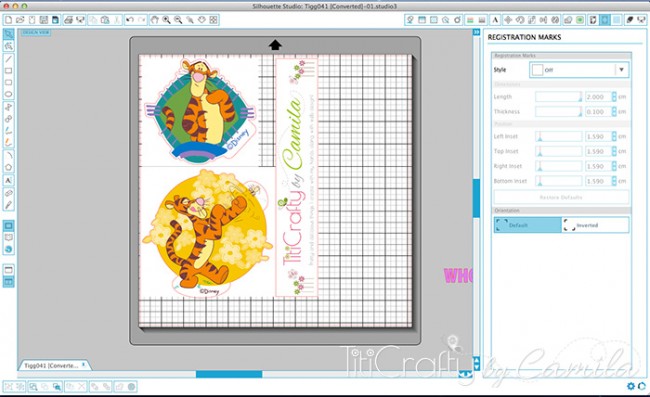650x397 pixels.
Task: Click the Length slider
Action: tap(559, 97)
